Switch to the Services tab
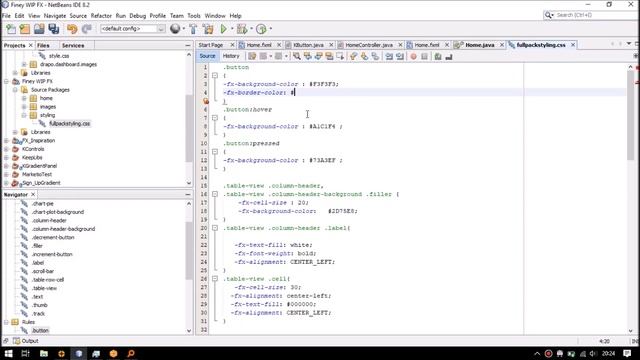 point(73,45)
